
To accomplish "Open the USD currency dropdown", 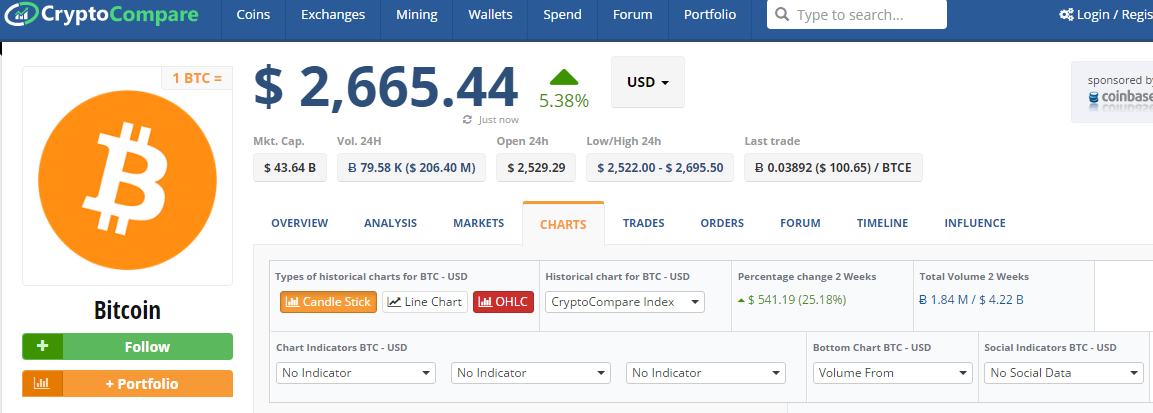I will point(648,82).
